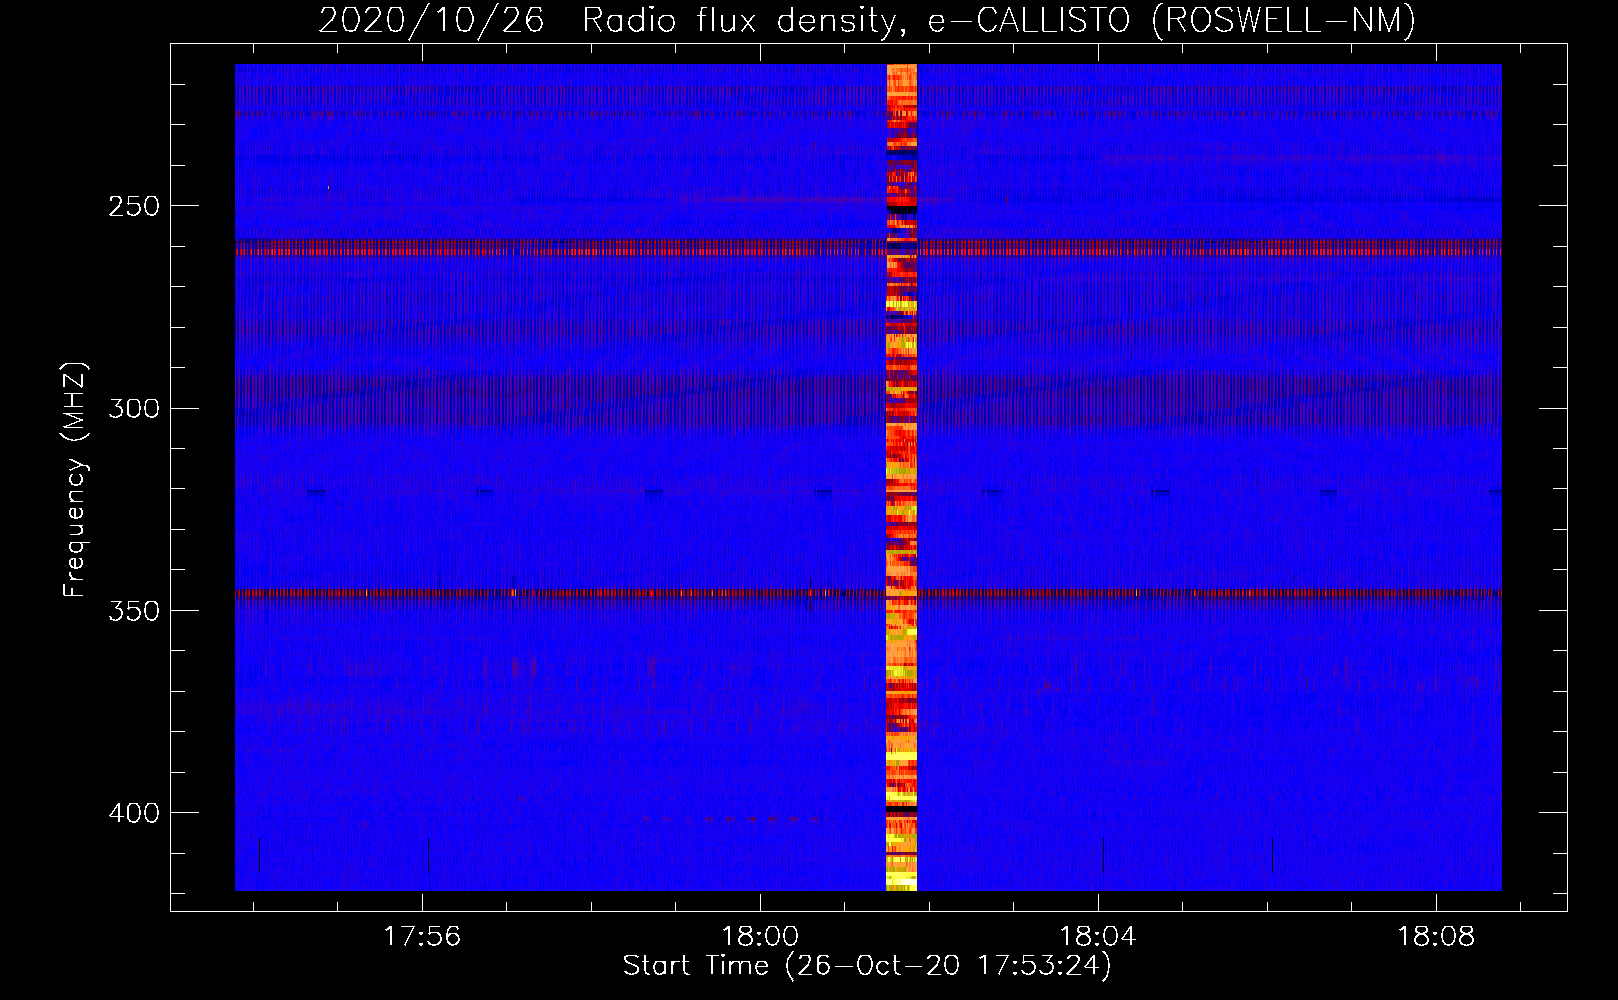This screenshot has height=1000, width=1618.
Task: Click the 18:04 time tick label
Action: (x=1098, y=937)
